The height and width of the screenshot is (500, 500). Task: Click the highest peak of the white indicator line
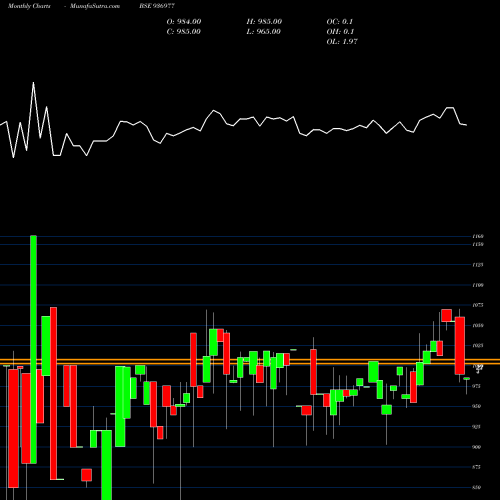point(33,83)
